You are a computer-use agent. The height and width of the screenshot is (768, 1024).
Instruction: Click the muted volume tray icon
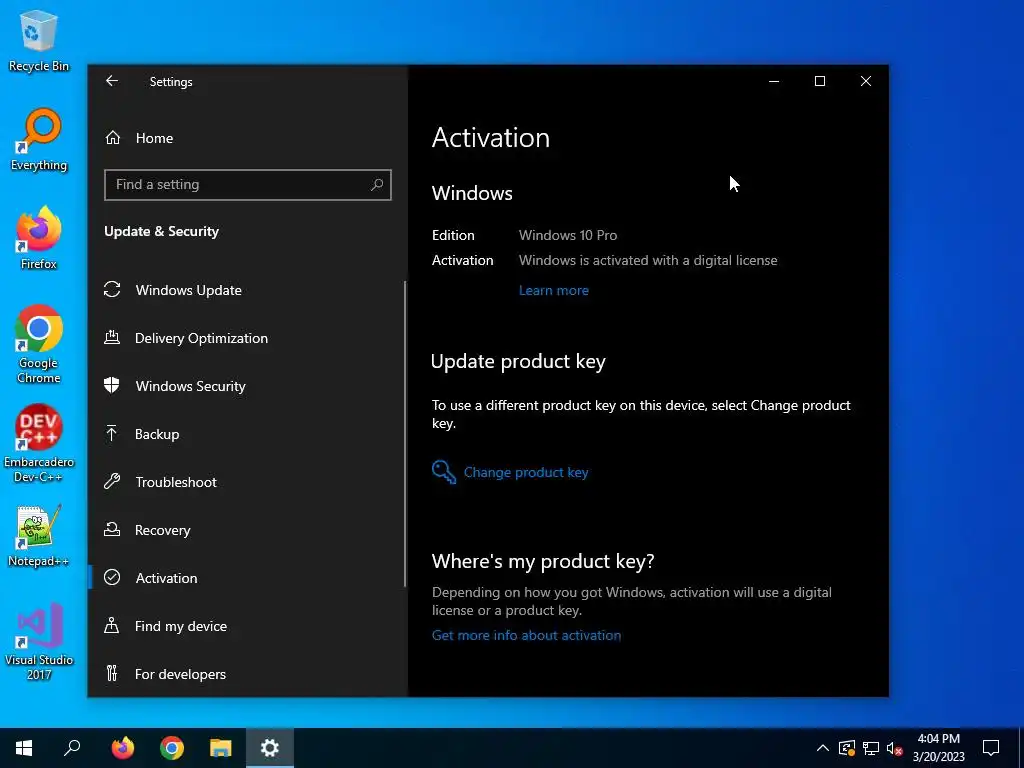coord(894,748)
